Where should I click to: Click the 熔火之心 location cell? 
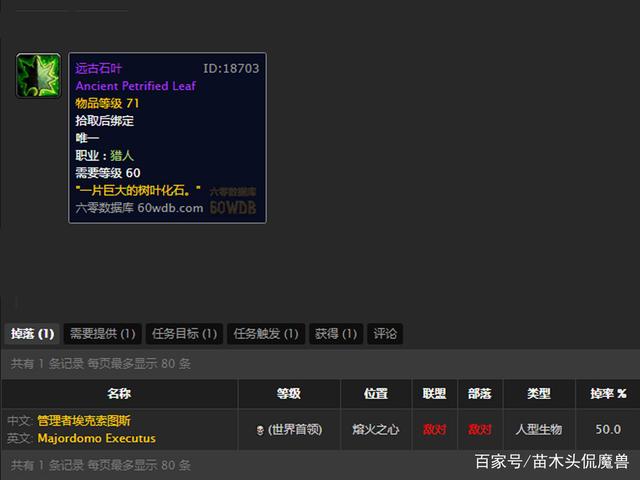tap(376, 430)
